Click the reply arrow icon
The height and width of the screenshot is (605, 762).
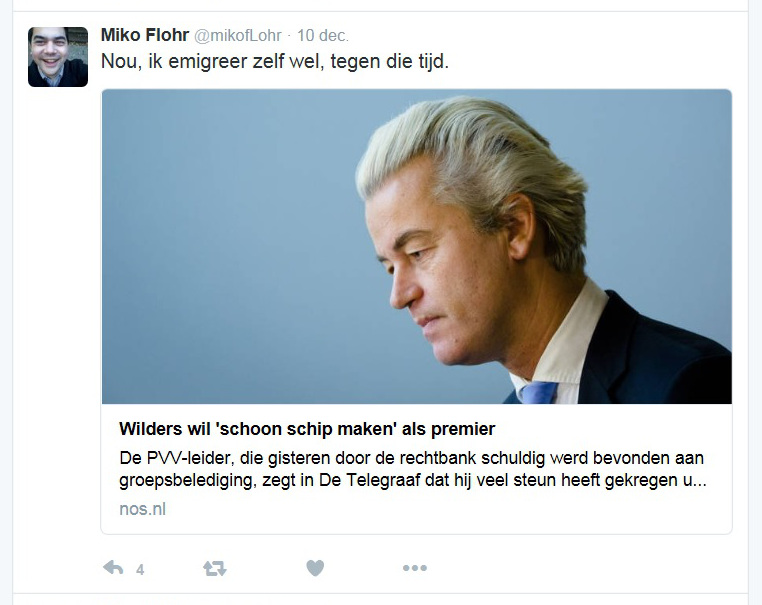point(113,568)
